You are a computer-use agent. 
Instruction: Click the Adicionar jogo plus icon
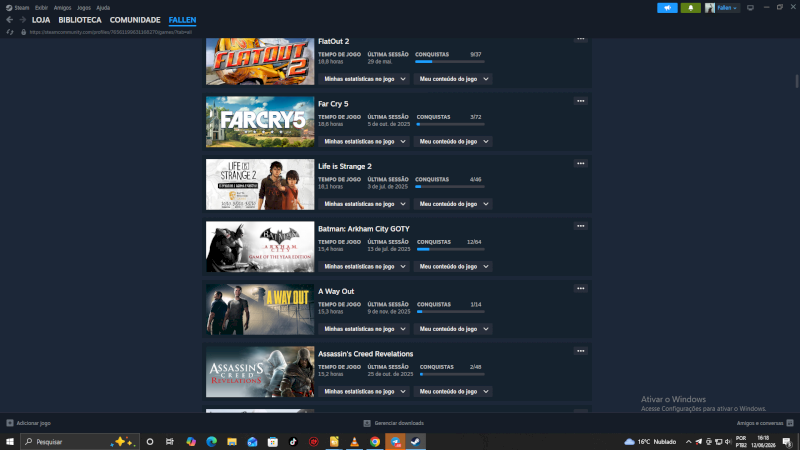pyautogui.click(x=10, y=423)
